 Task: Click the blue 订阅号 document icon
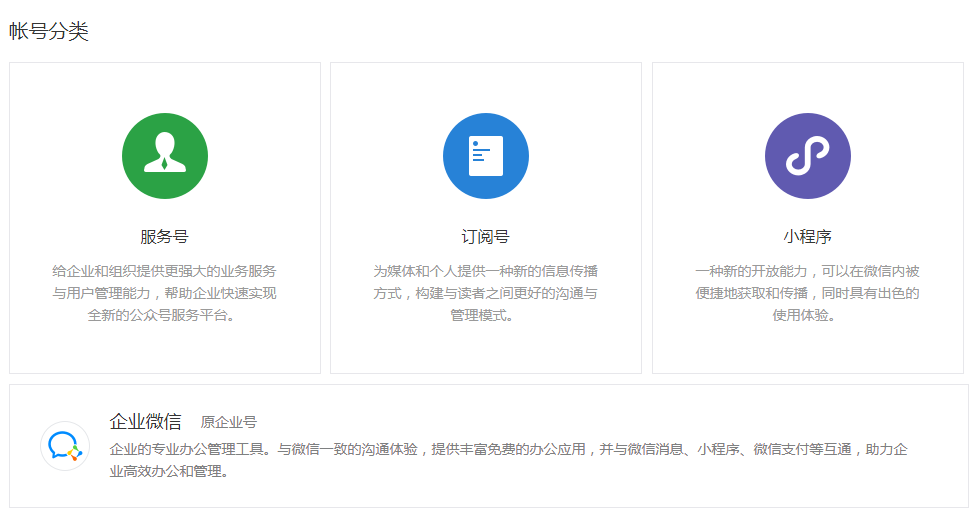485,156
